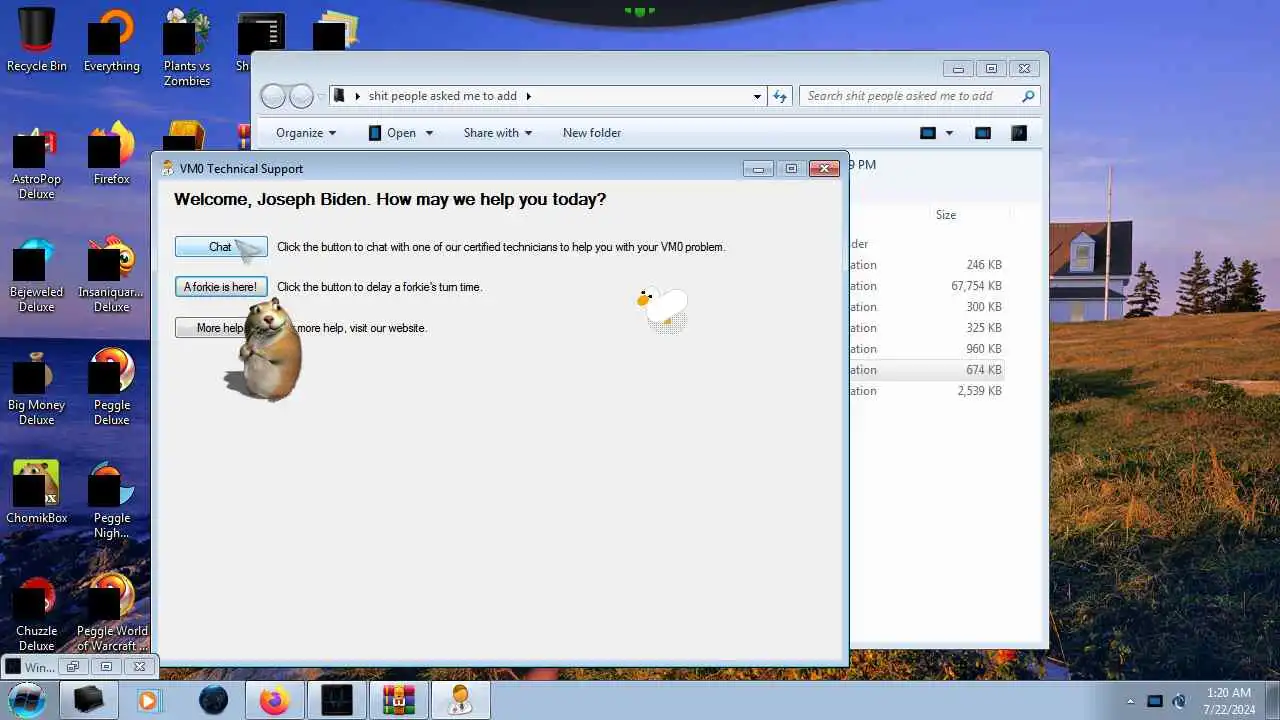
Task: Open the Recycle Bin desktop icon
Action: (37, 40)
